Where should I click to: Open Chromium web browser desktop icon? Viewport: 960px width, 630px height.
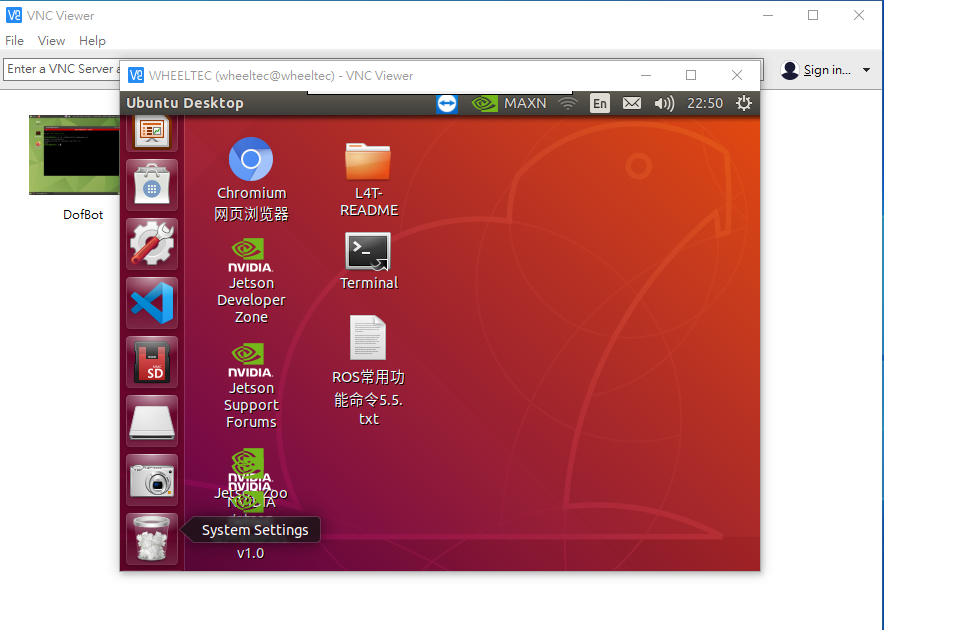pyautogui.click(x=250, y=159)
